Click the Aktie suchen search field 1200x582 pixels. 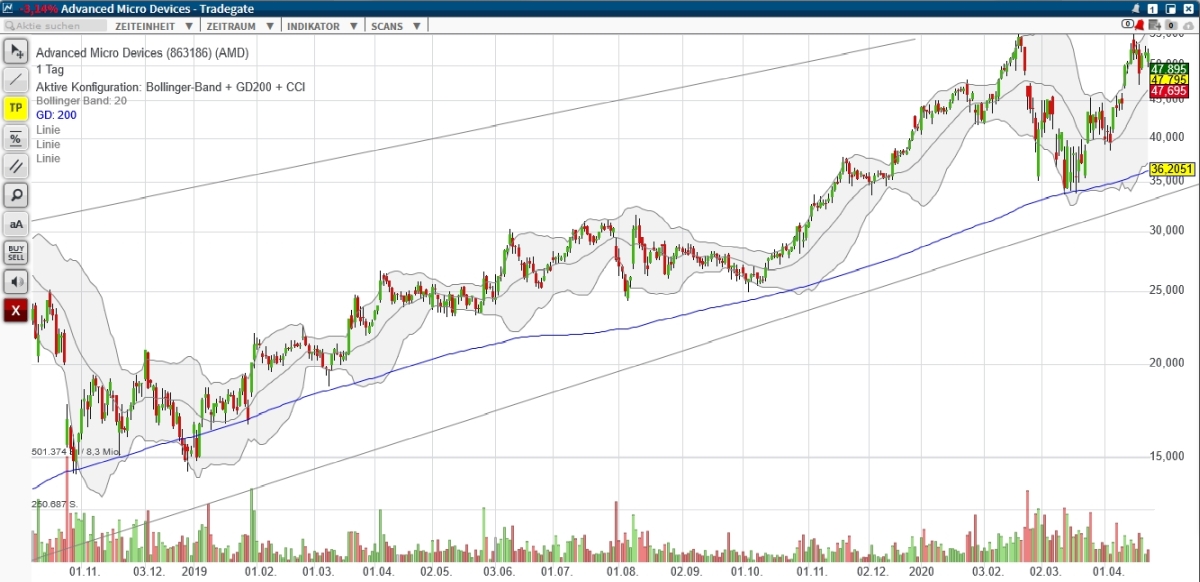[x=55, y=24]
